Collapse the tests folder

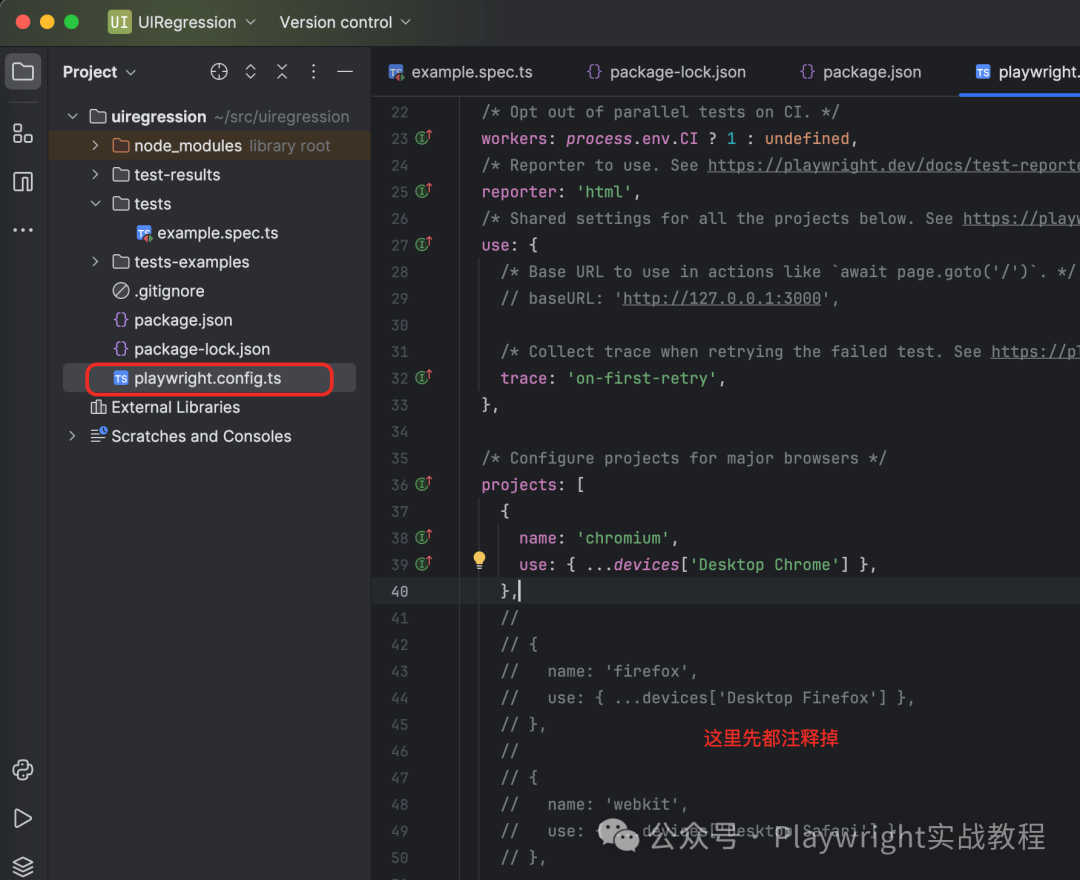tap(95, 204)
